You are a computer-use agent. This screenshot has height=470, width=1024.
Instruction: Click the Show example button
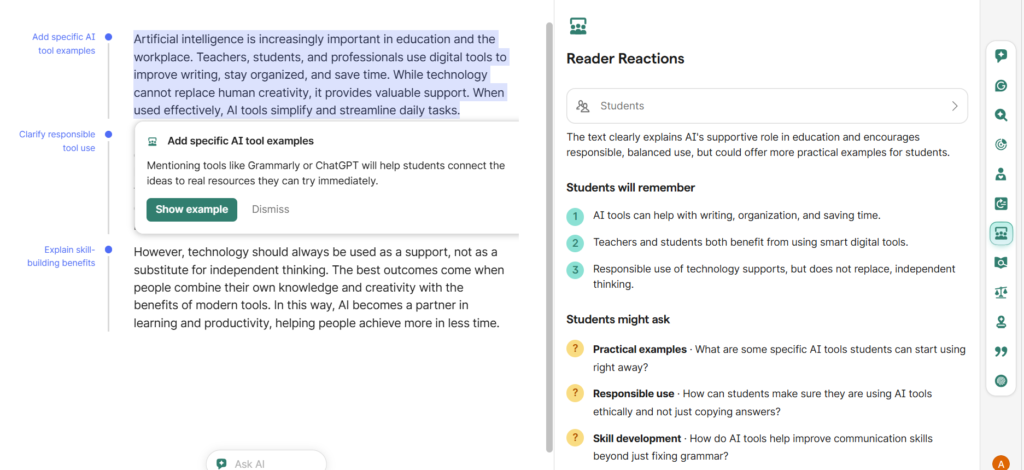[x=191, y=209]
